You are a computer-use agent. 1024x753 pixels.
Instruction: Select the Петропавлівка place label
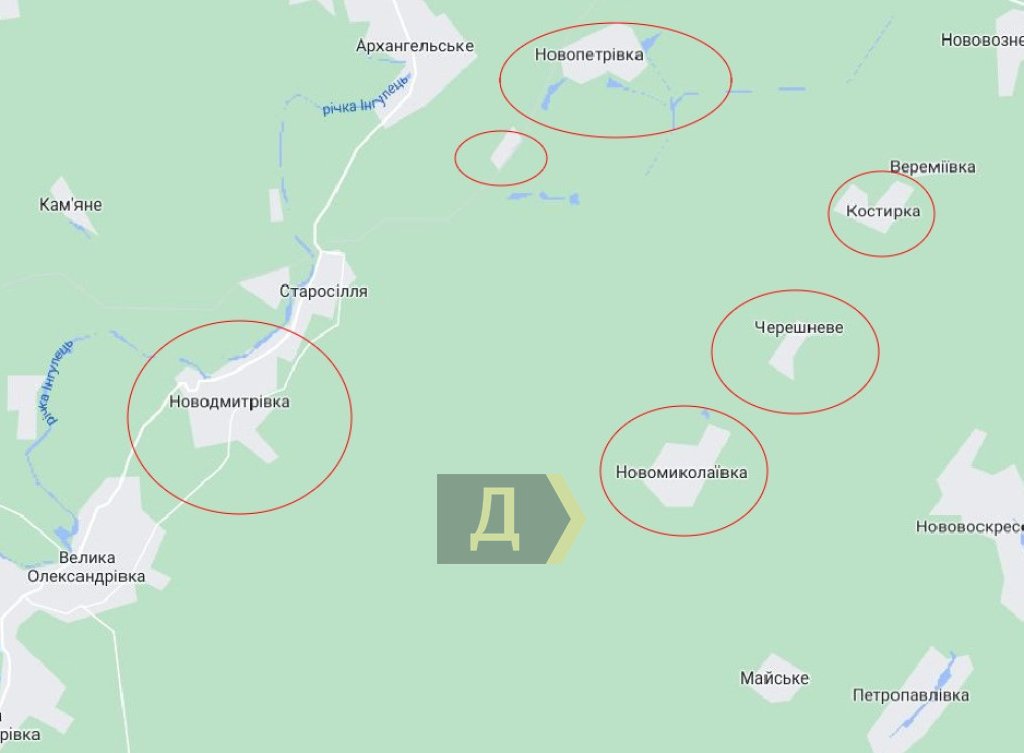click(910, 695)
